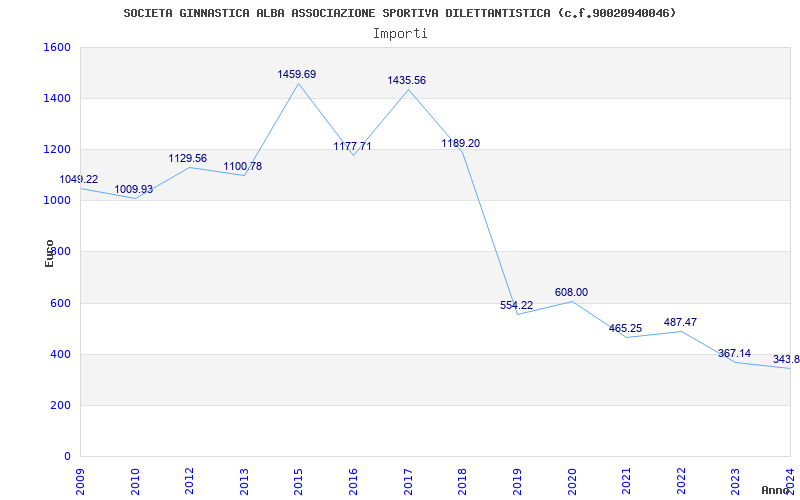
Task: Click the 554.22 data label
Action: pos(516,306)
